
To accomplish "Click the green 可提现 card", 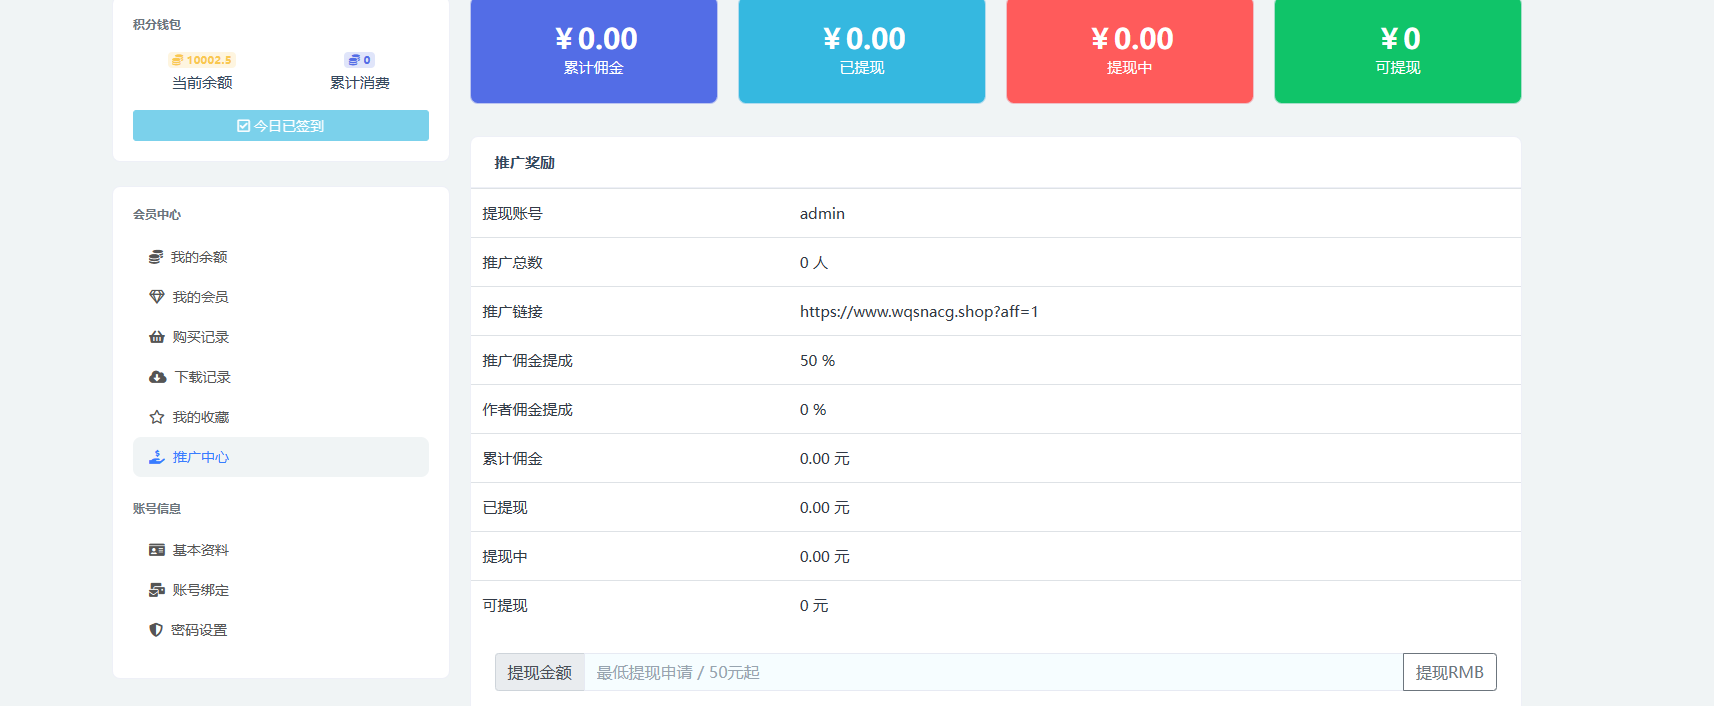I will pos(1397,51).
